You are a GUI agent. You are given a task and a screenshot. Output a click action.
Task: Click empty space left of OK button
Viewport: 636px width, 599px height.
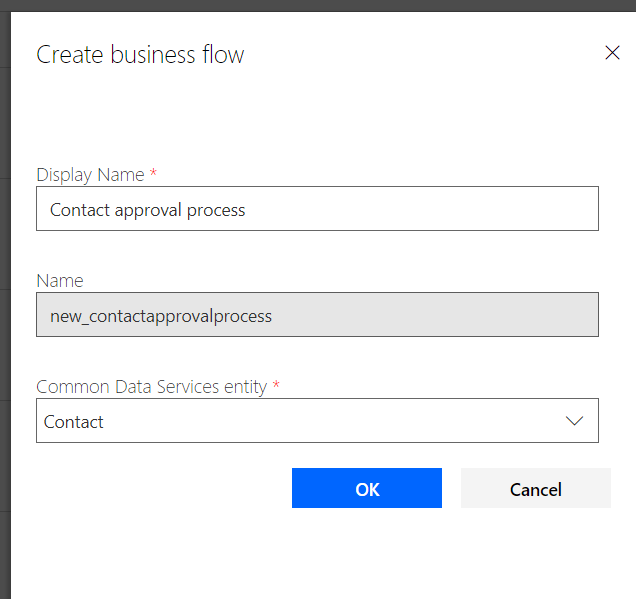(x=160, y=489)
